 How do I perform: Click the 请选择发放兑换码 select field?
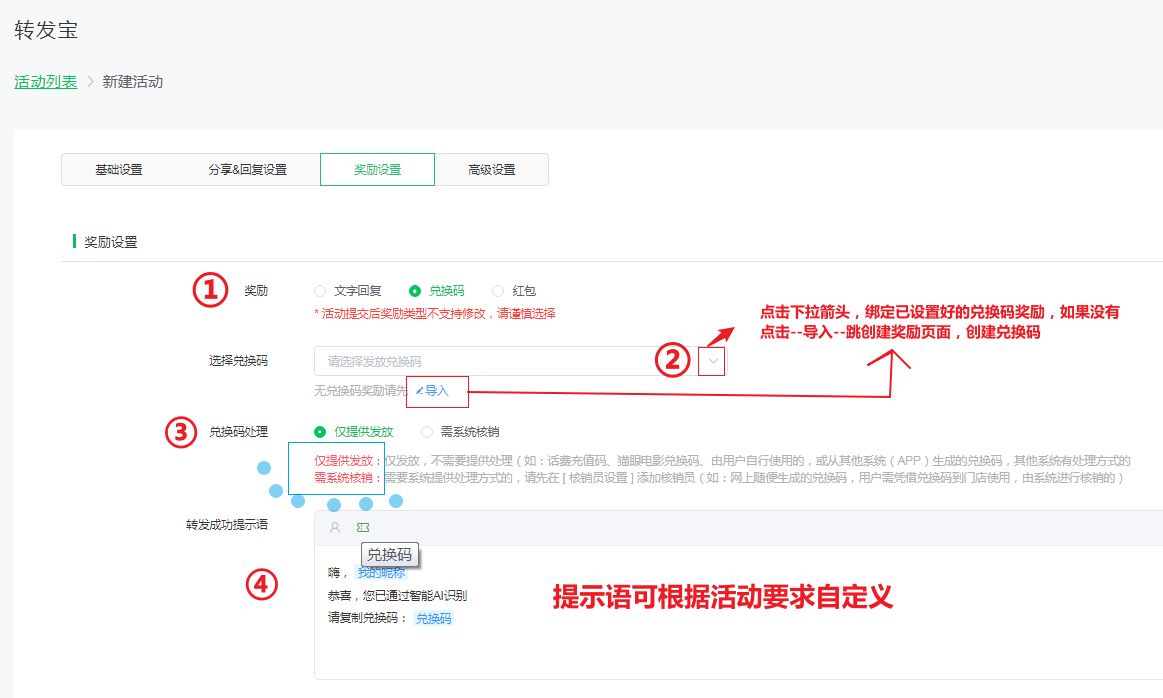click(x=520, y=361)
